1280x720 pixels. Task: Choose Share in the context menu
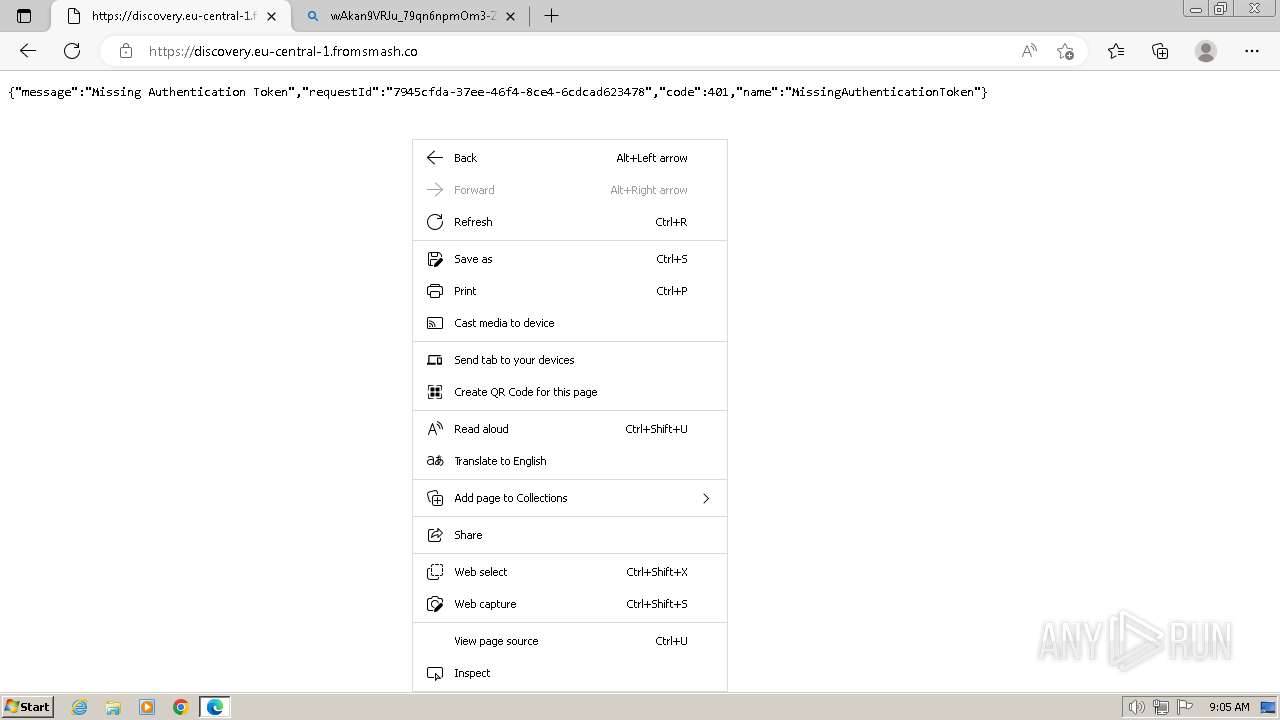pyautogui.click(x=570, y=535)
